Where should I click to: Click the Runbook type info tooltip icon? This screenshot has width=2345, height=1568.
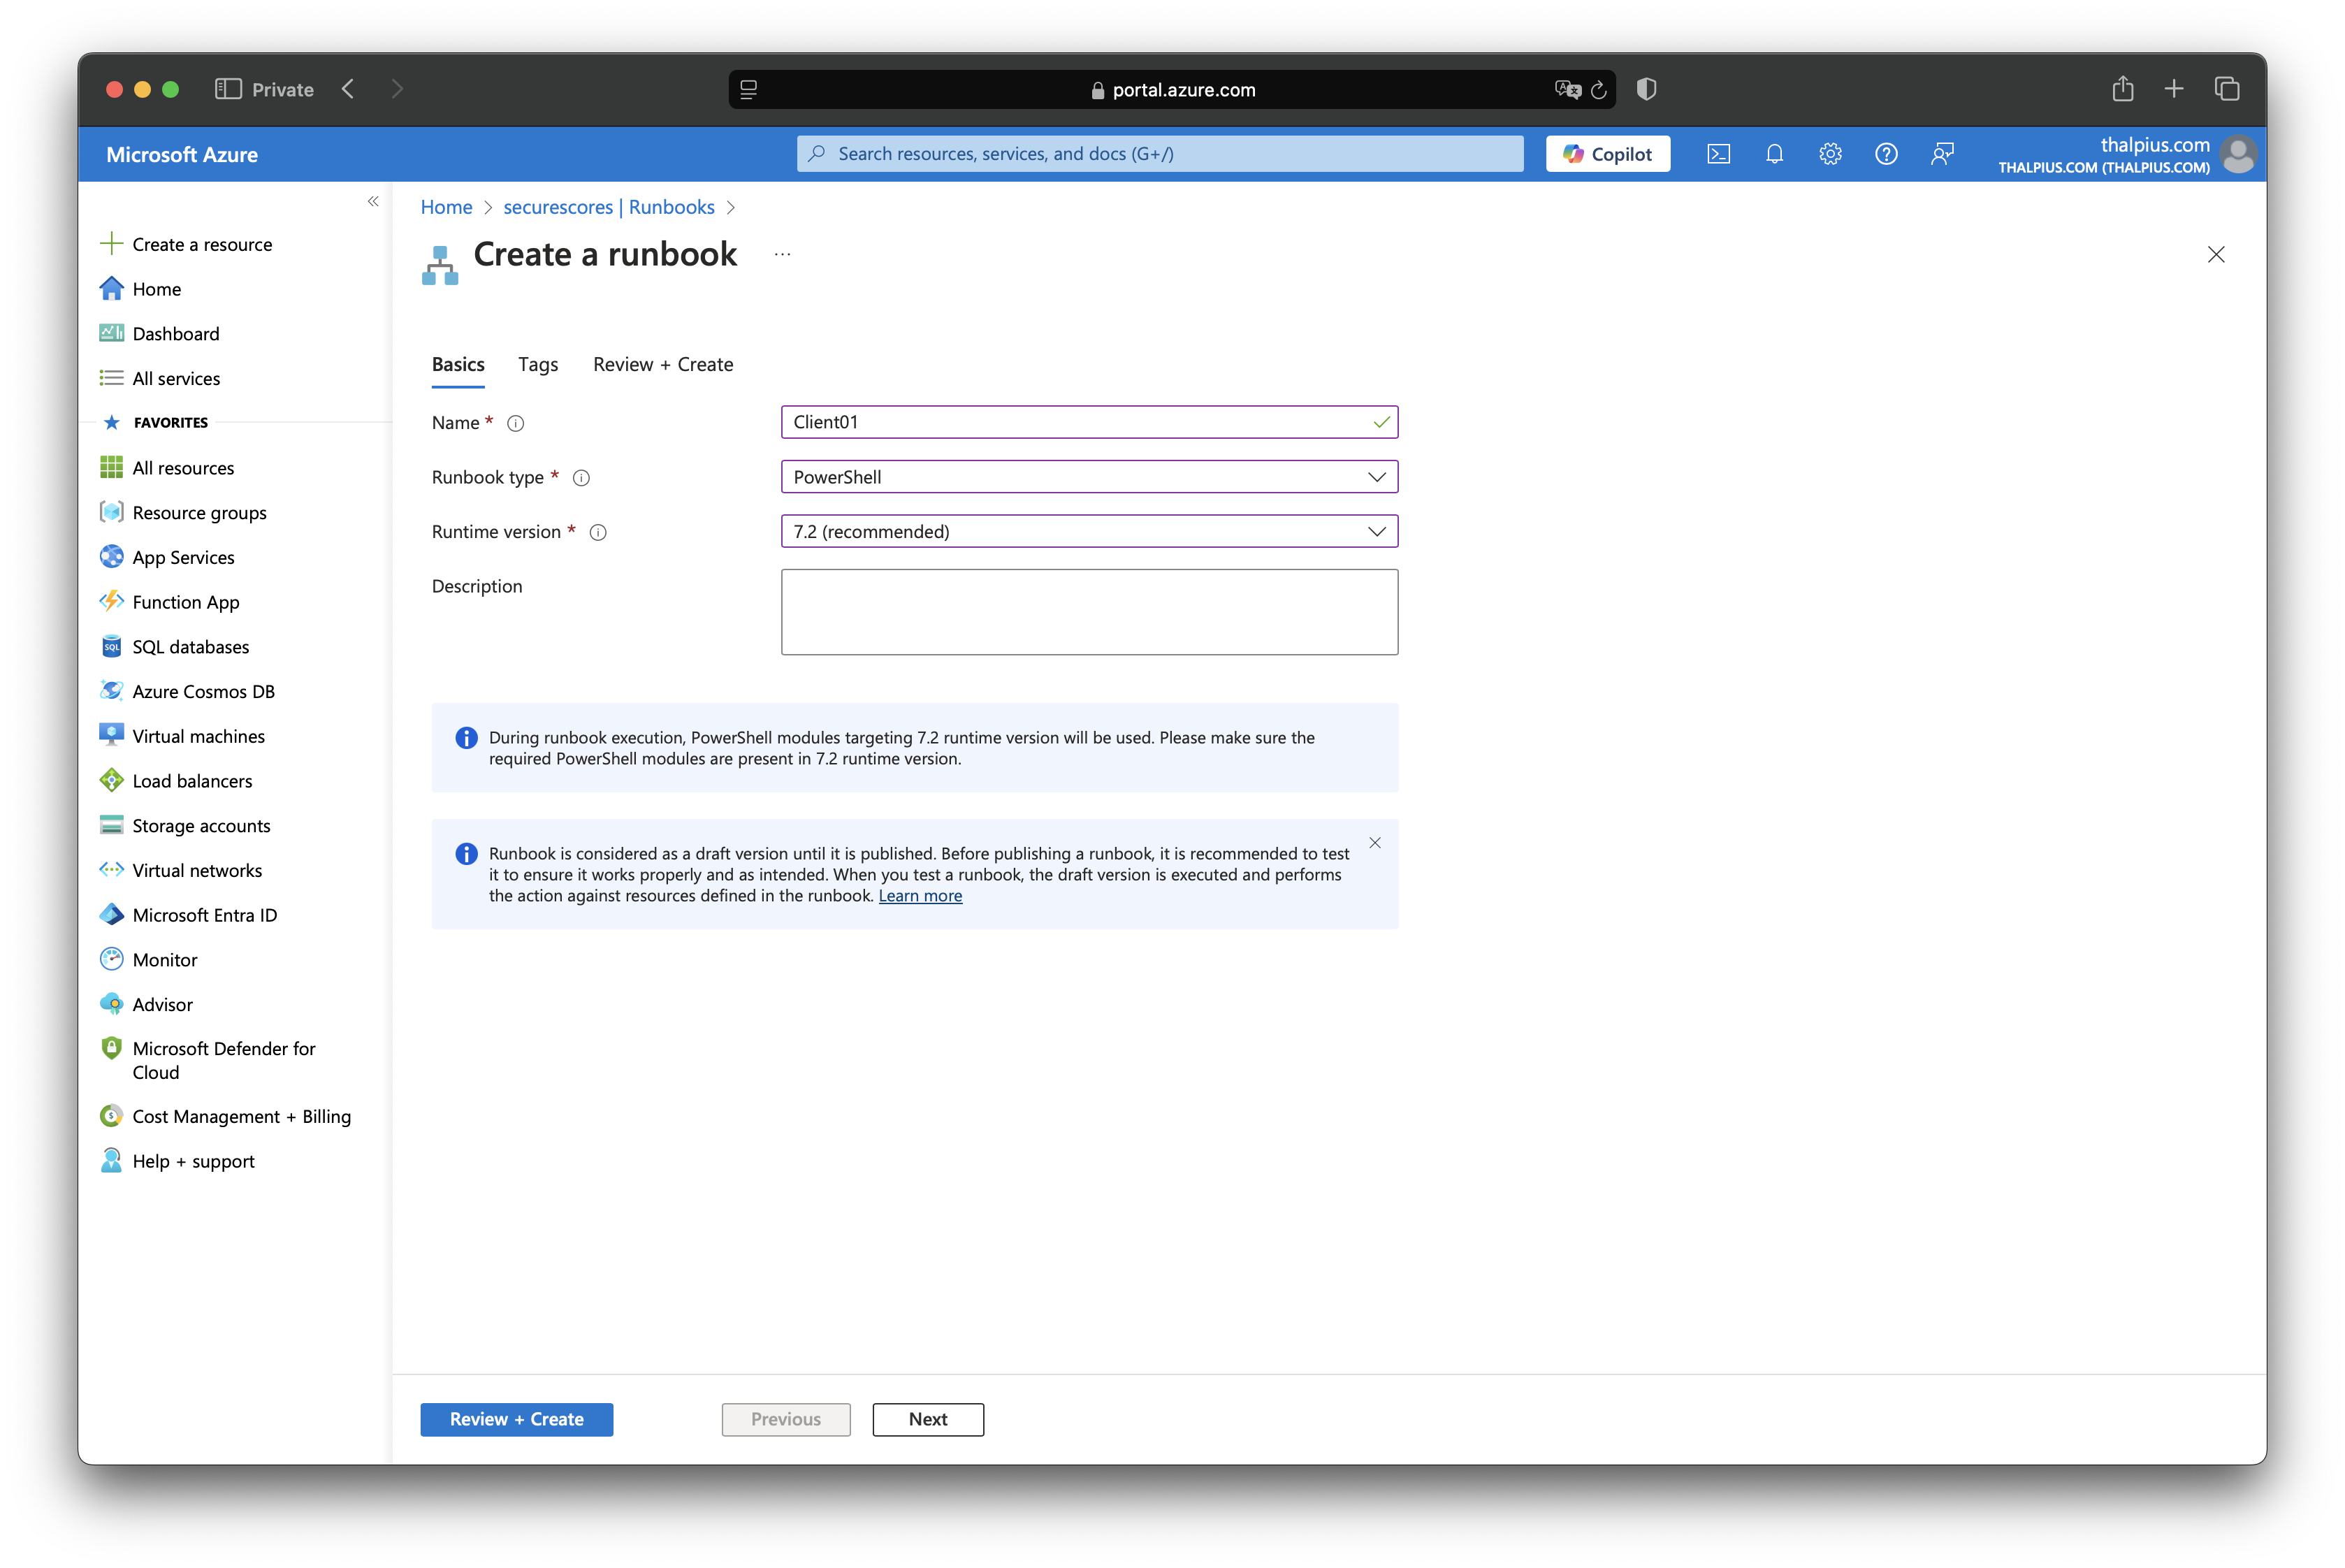(581, 478)
